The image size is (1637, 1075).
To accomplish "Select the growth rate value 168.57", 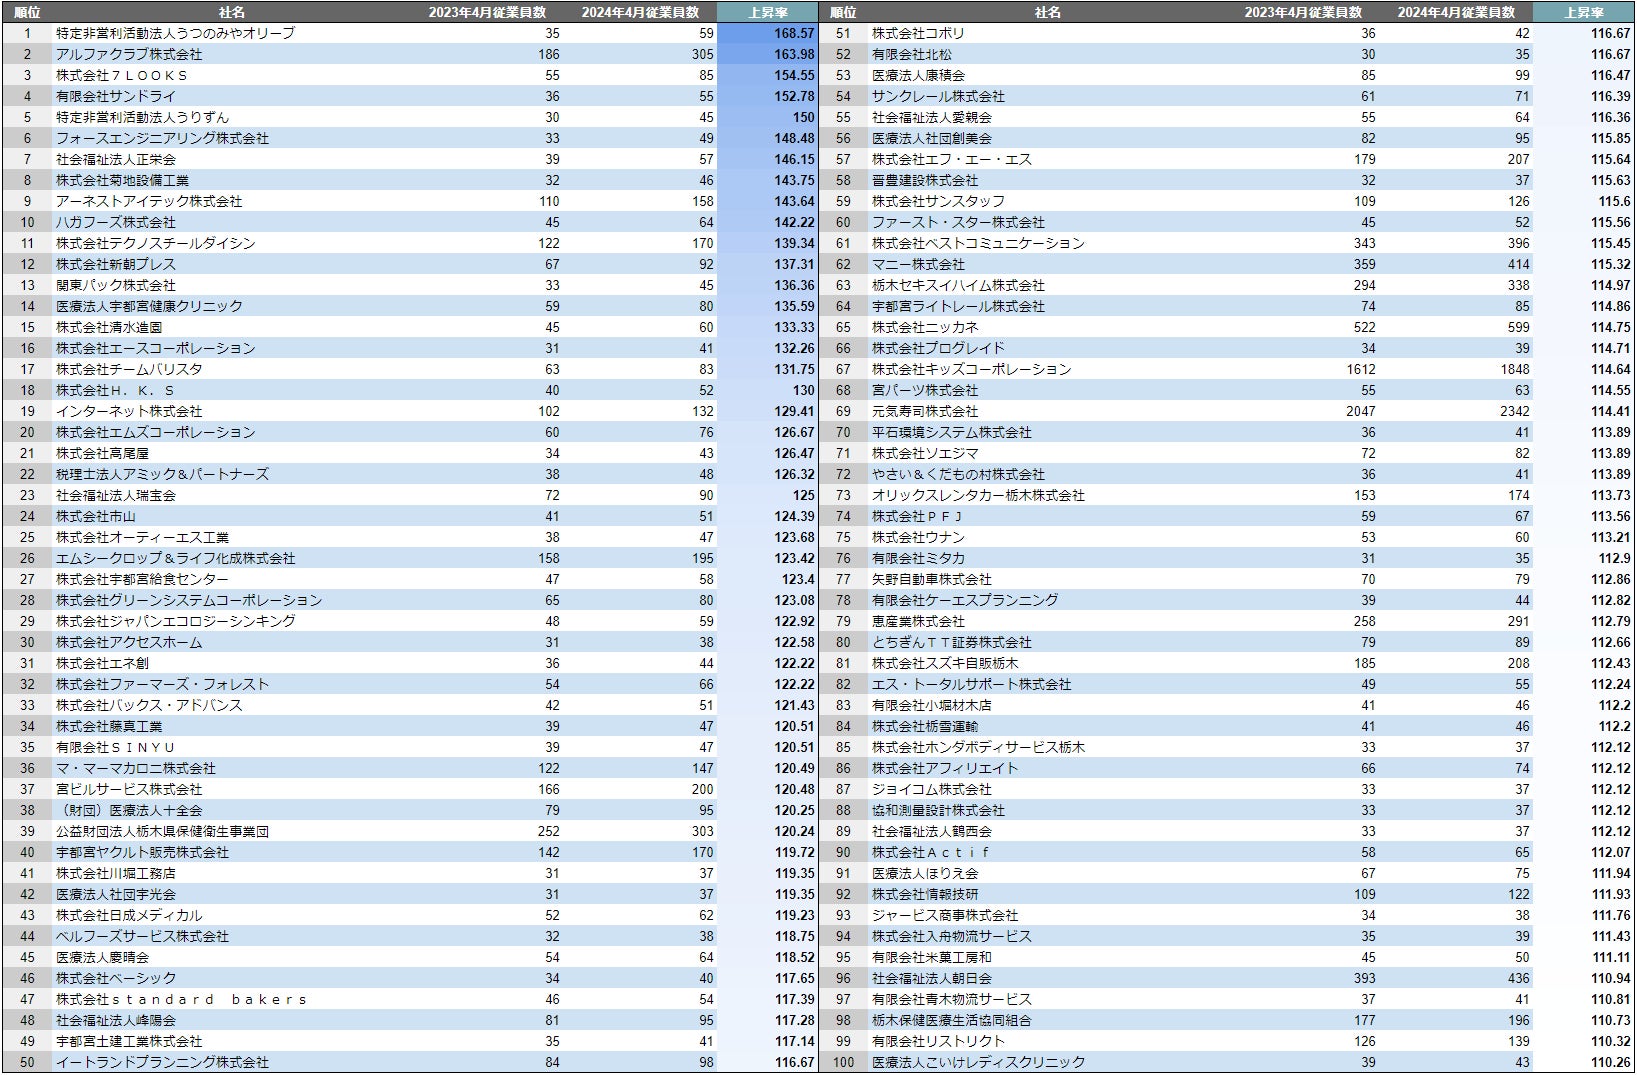I will (794, 33).
